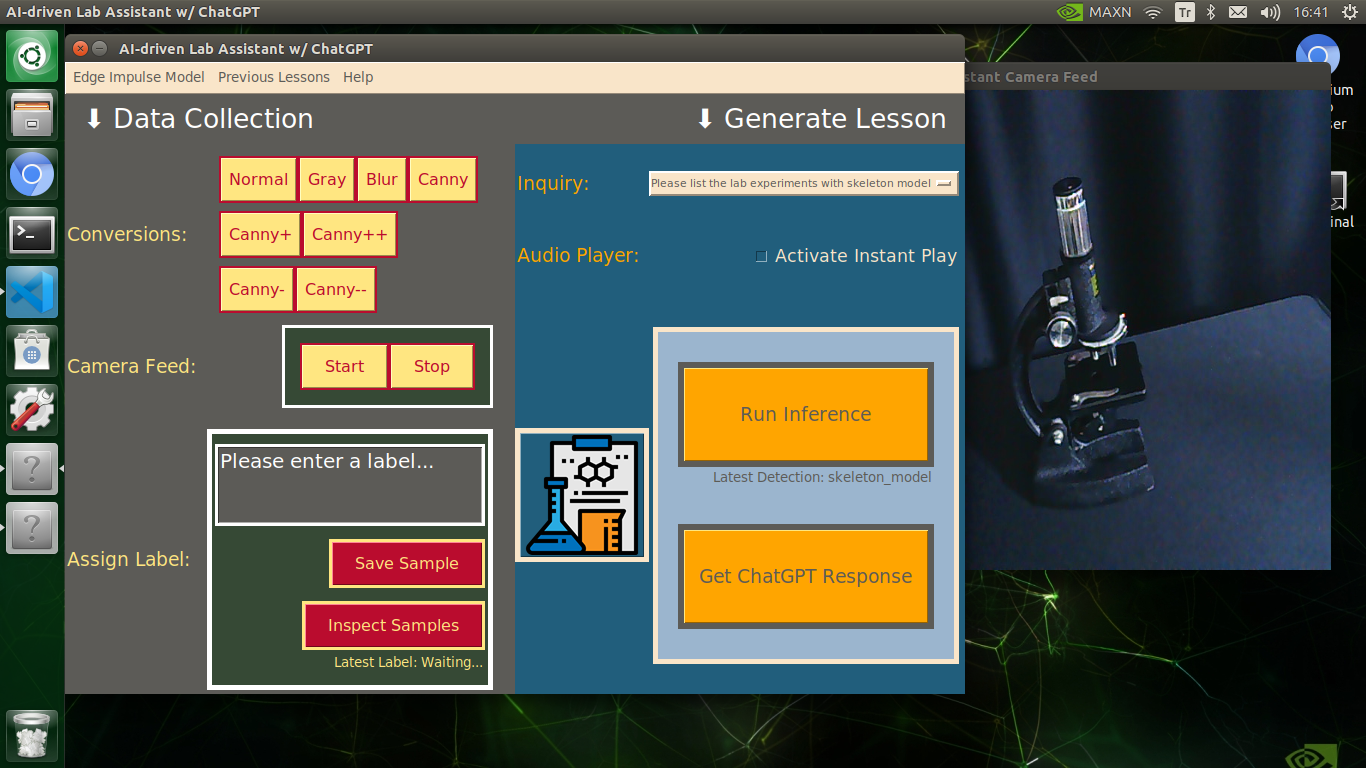Click the Chromium desktop shortcut icon
The height and width of the screenshot is (768, 1366).
coord(1317,55)
